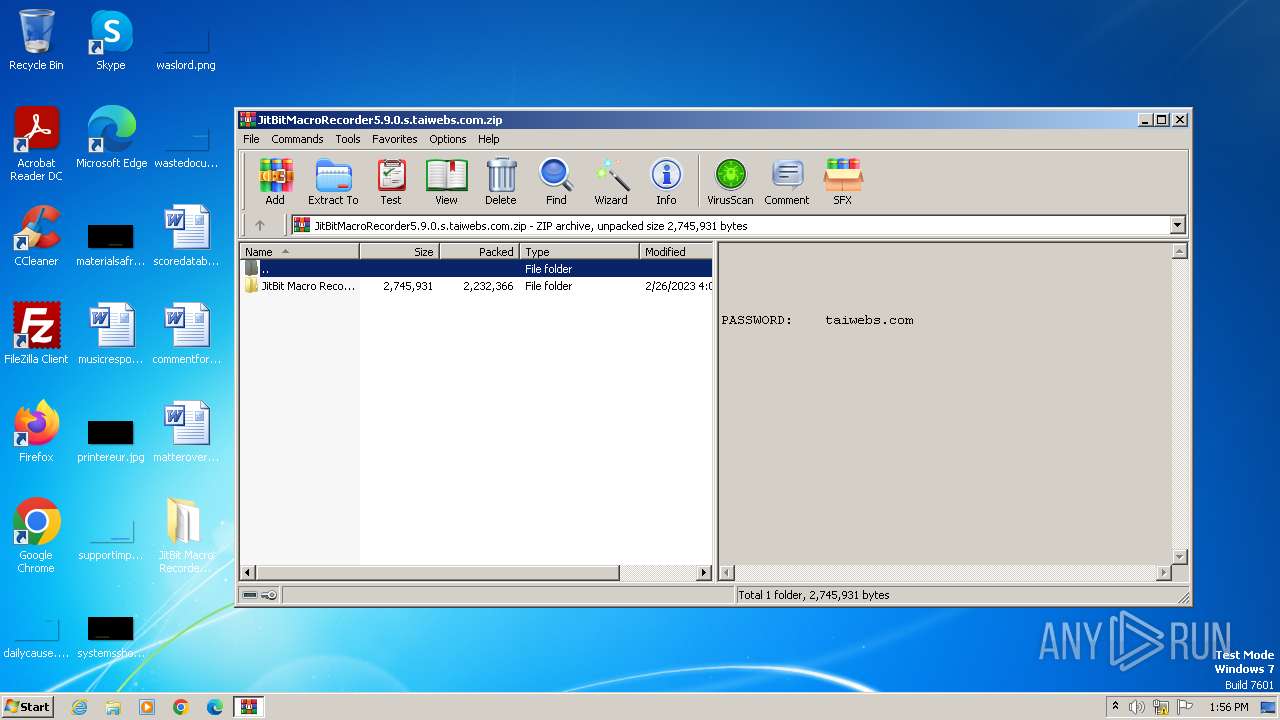This screenshot has height=720, width=1280.
Task: Launch the Wizard tool
Action: point(611,181)
